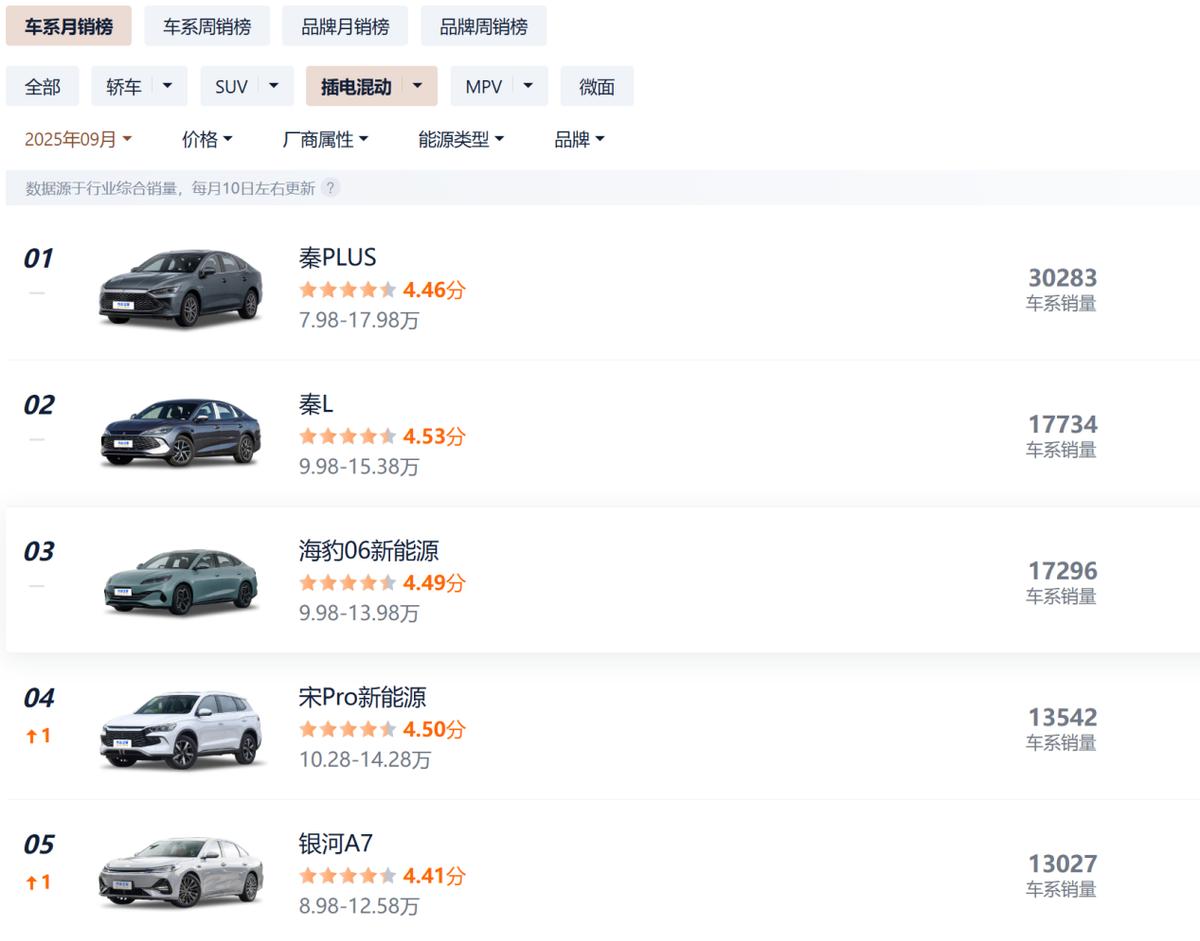Switch to the 车系周销榜 tab
This screenshot has width=1200, height=941.
tap(207, 26)
